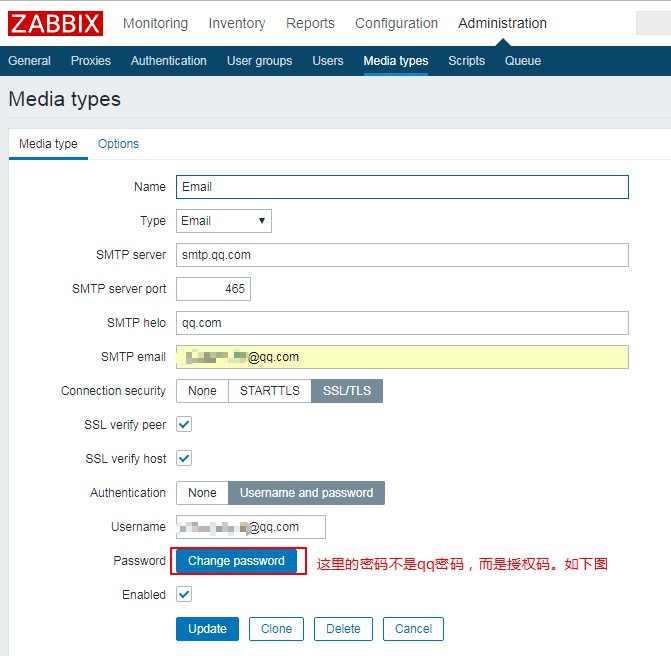Uncheck the SSL verify host checkbox

tap(184, 459)
